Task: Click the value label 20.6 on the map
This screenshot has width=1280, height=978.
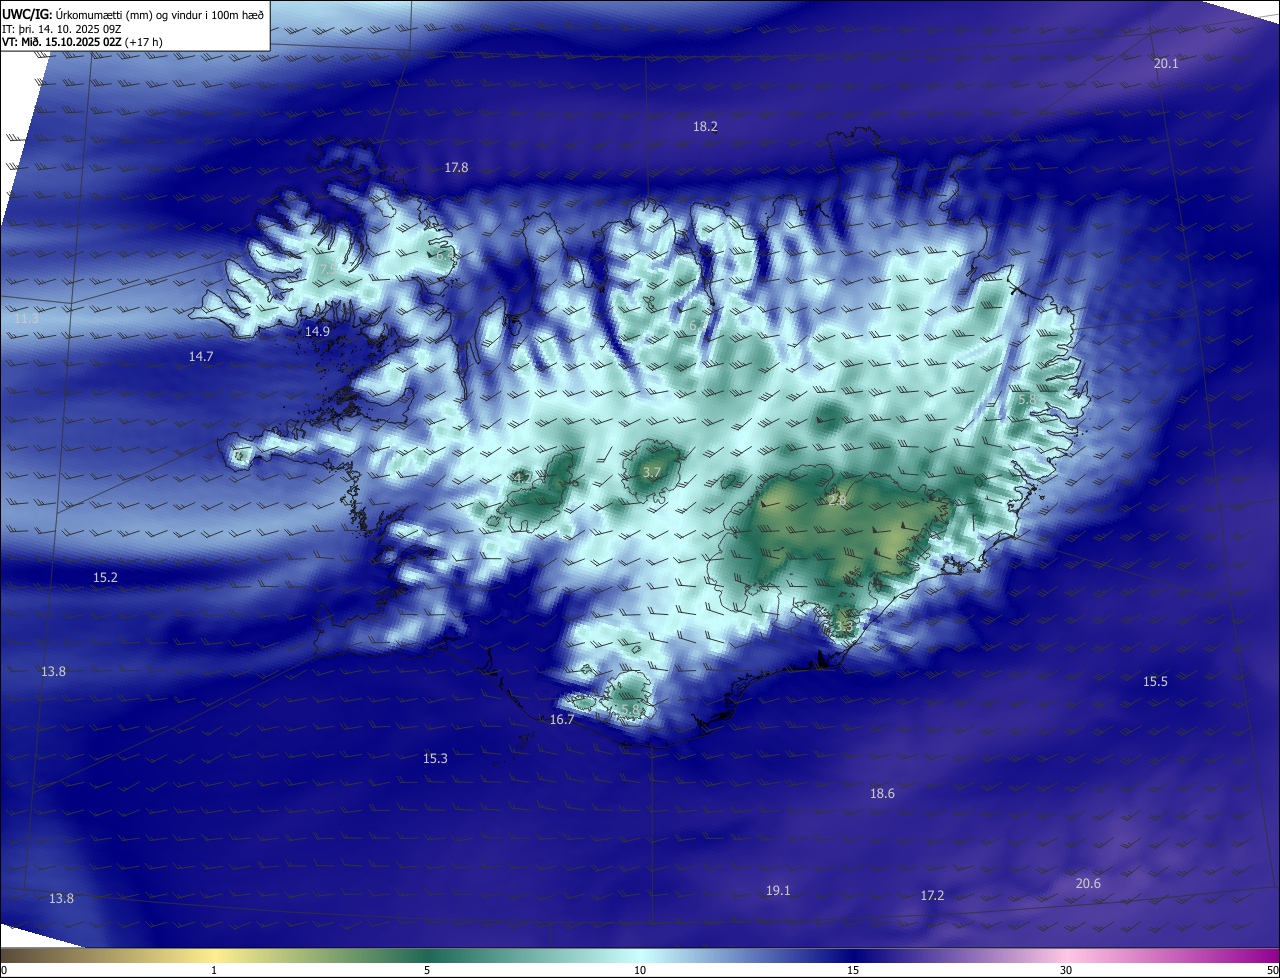Action: click(1088, 884)
